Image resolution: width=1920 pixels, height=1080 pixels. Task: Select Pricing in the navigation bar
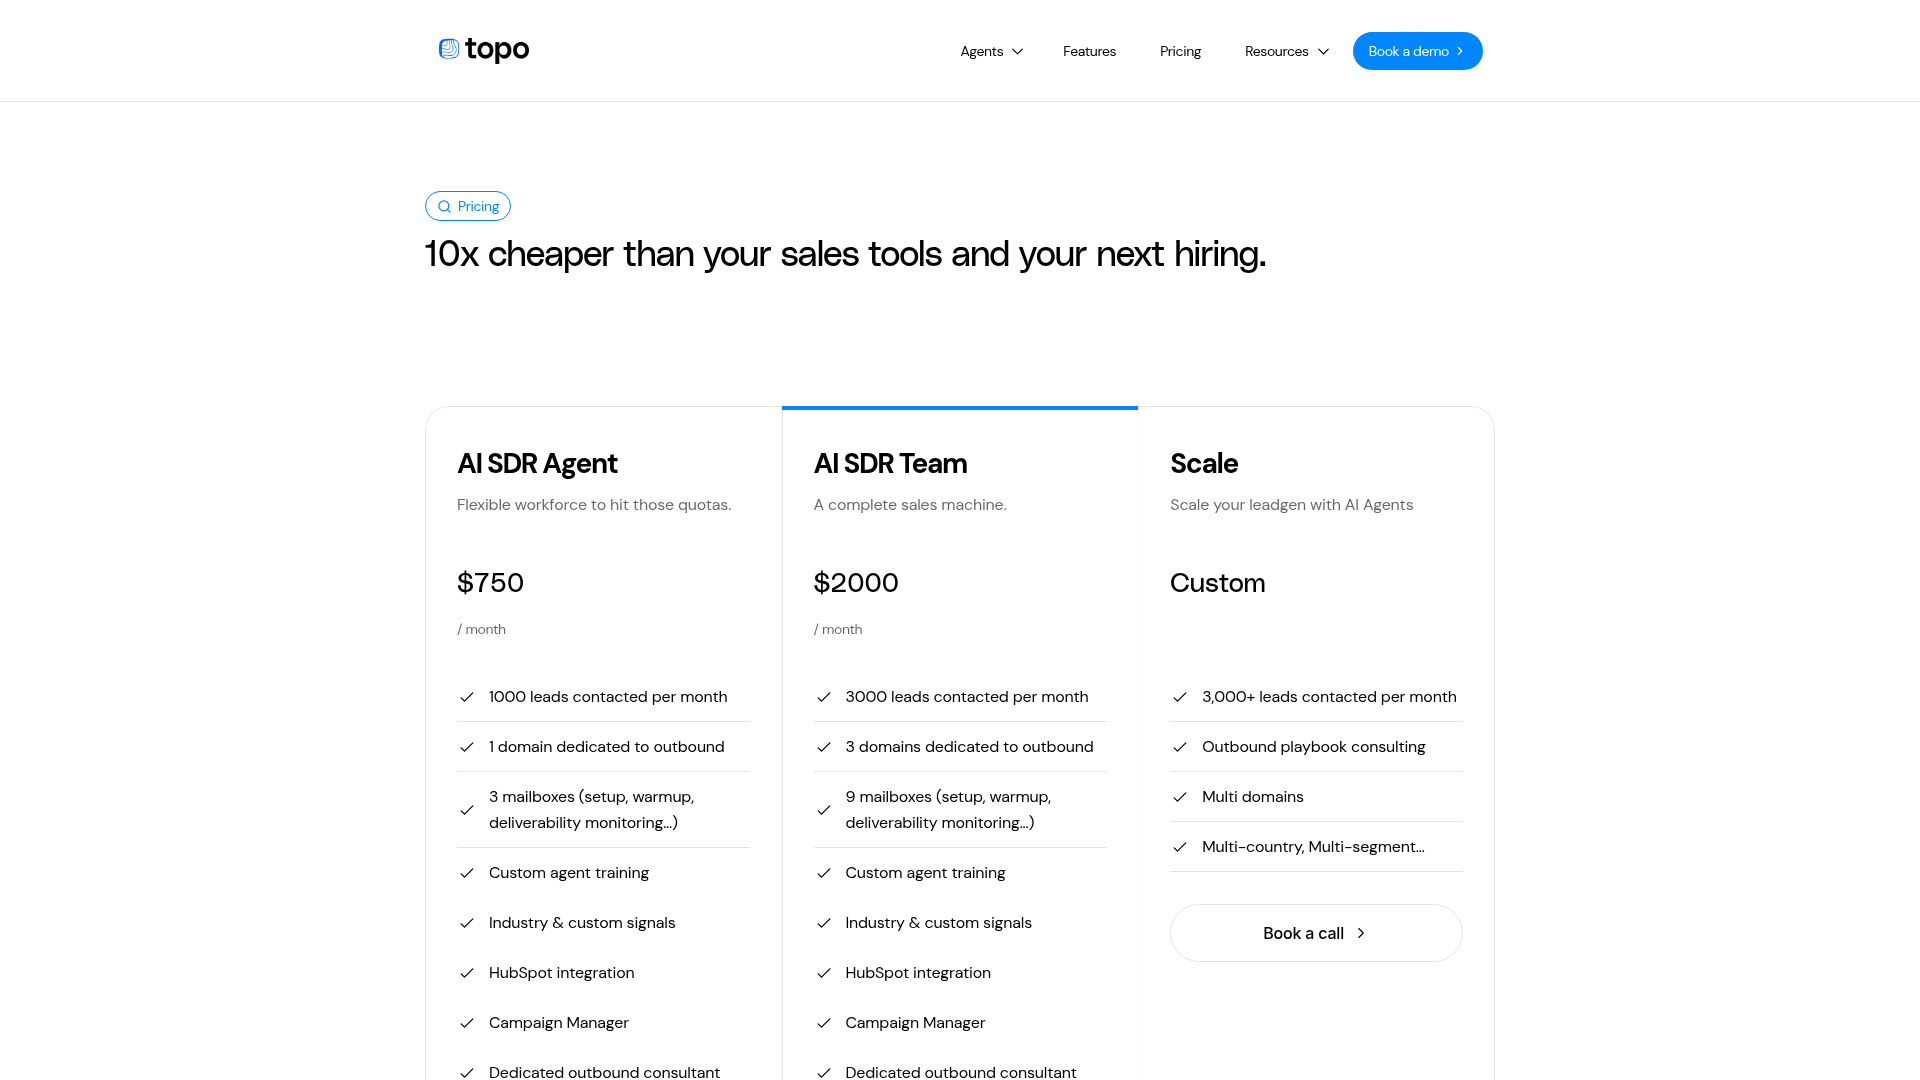1180,51
